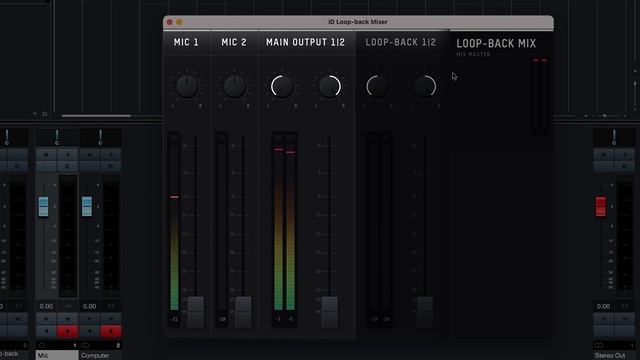Click the Computer channel blue fader
This screenshot has height=360, width=640.
pyautogui.click(x=87, y=206)
